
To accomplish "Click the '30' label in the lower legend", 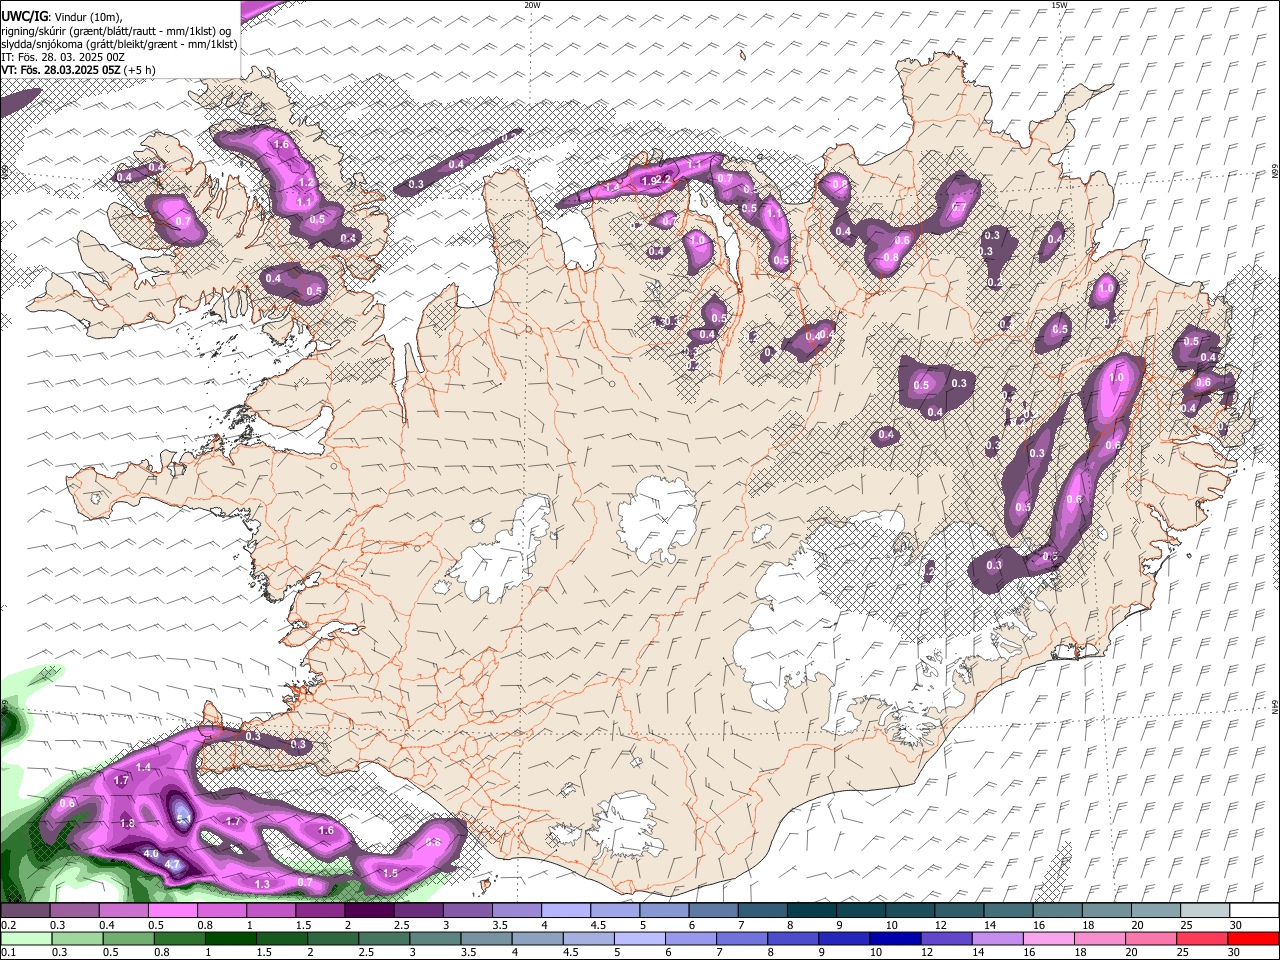I will [1233, 953].
